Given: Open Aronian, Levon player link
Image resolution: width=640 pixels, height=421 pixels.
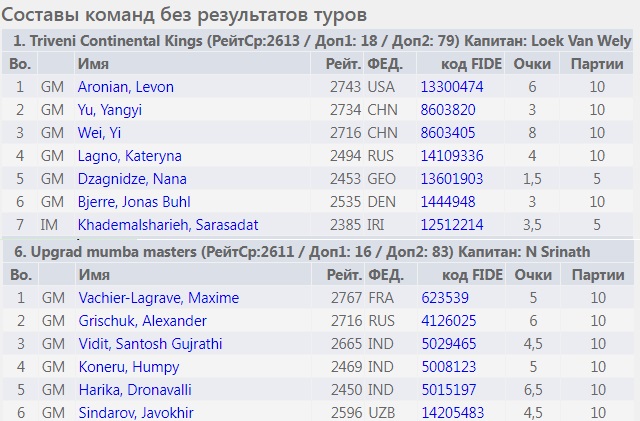Looking at the screenshot, I should [125, 87].
